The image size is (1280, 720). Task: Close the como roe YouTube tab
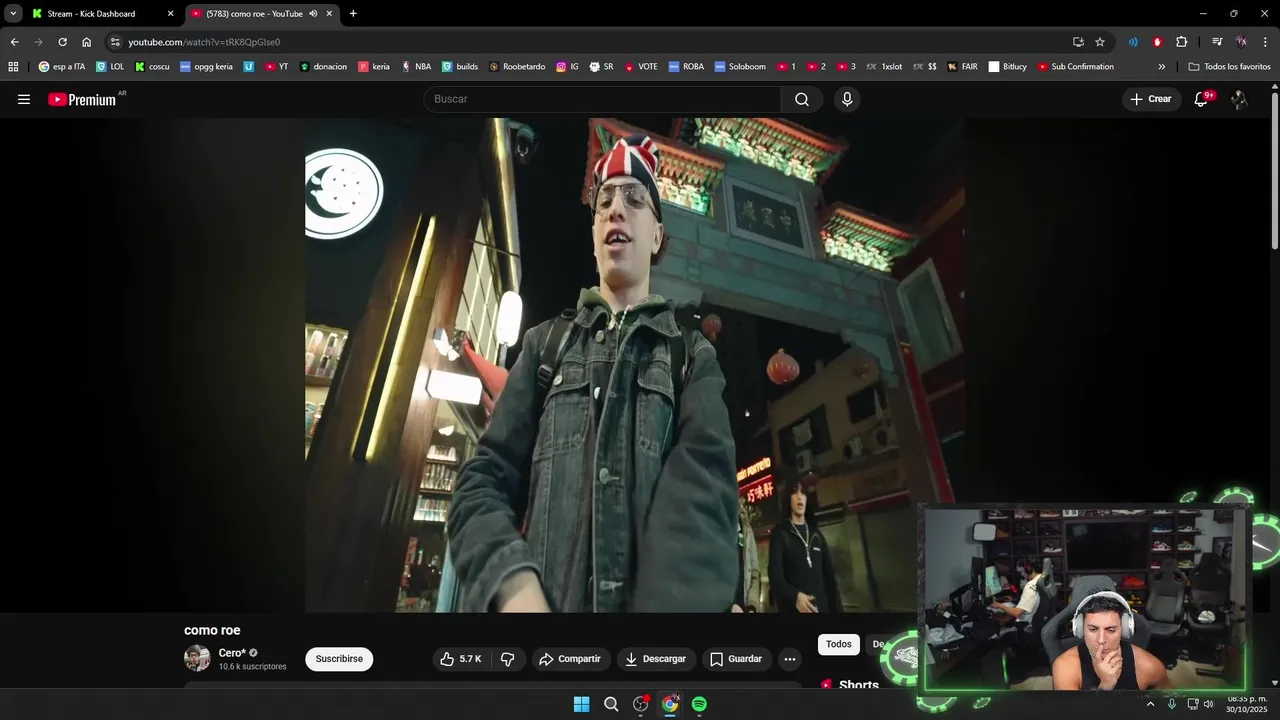click(329, 14)
